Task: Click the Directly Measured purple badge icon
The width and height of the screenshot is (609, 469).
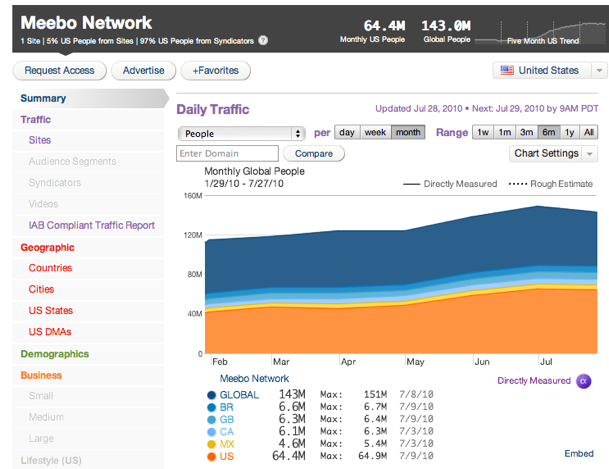Action: pyautogui.click(x=583, y=381)
